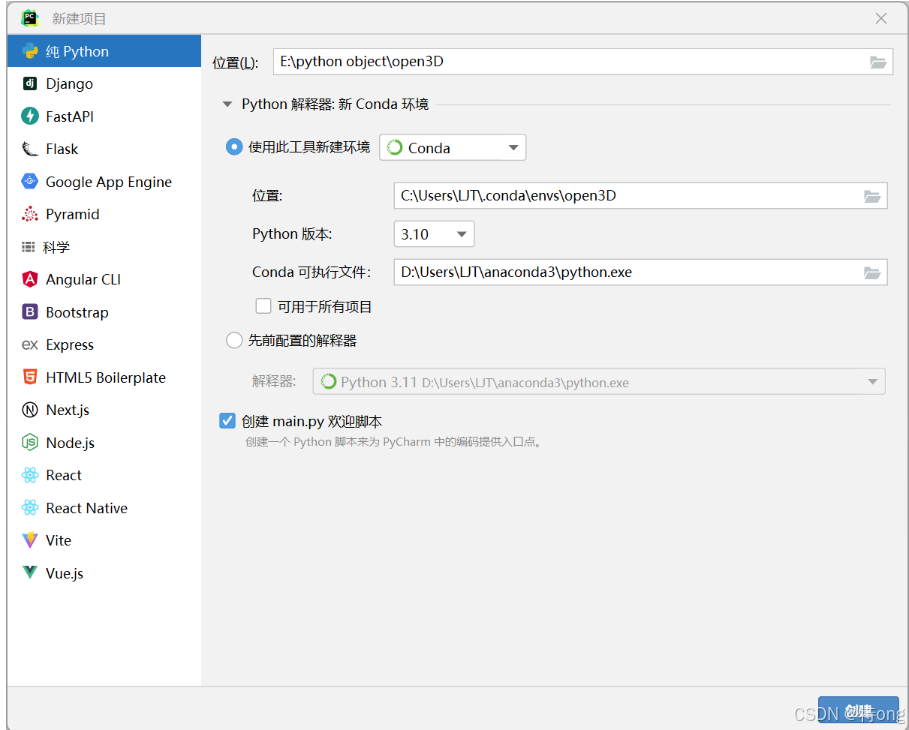This screenshot has height=730, width=909.
Task: Click the 位置(L): label
Action: point(235,62)
